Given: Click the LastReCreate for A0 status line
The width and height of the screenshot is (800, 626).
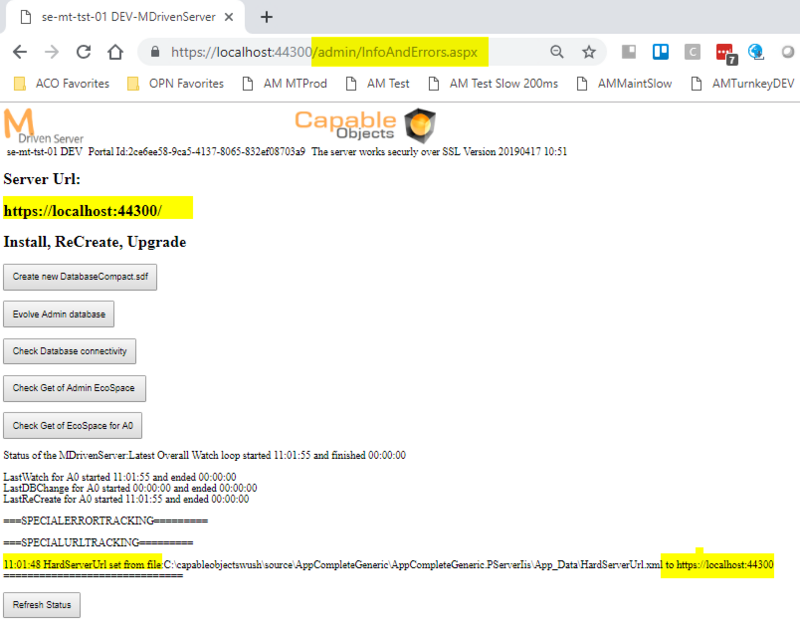Looking at the screenshot, I should tap(126, 499).
